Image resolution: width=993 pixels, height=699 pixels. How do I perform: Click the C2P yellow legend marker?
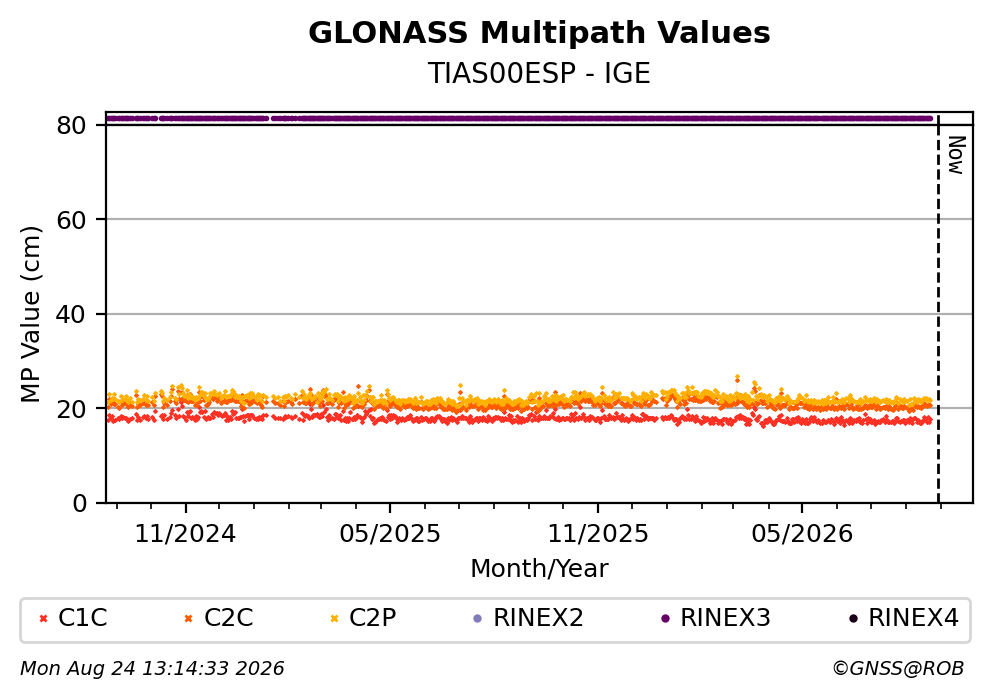pos(334,619)
